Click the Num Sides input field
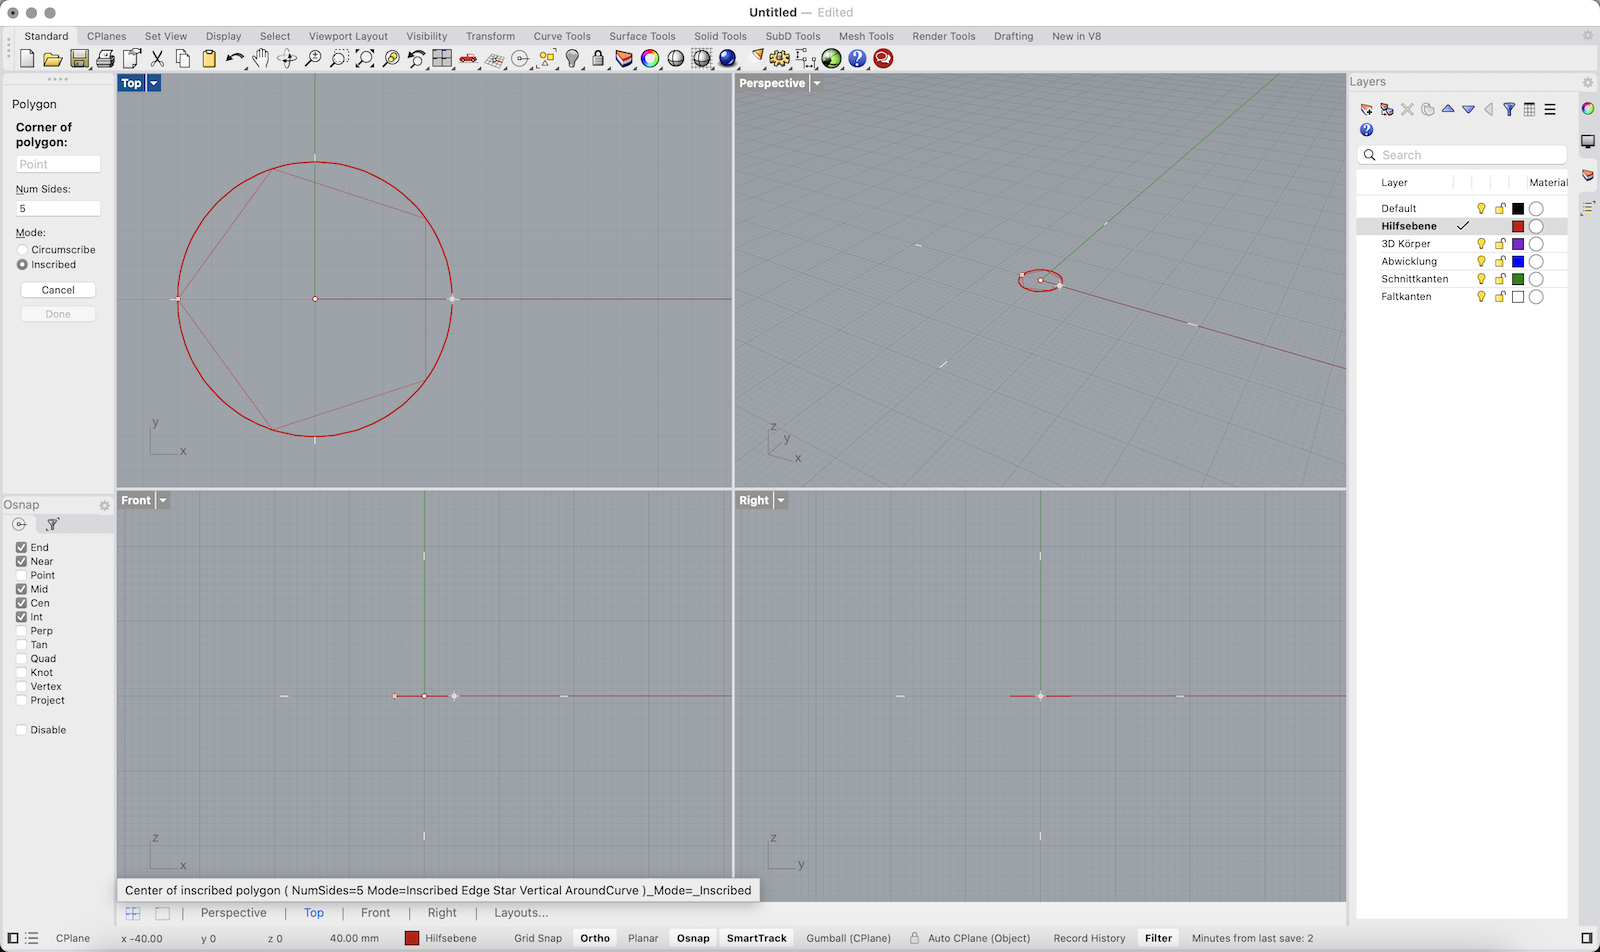This screenshot has width=1600, height=952. [58, 209]
